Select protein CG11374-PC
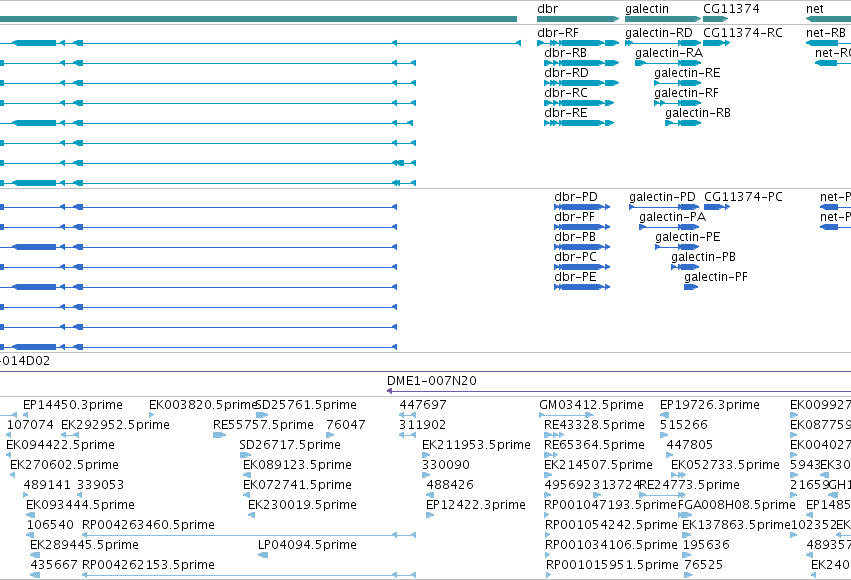Screen dimensions: 851x580 click(x=744, y=196)
